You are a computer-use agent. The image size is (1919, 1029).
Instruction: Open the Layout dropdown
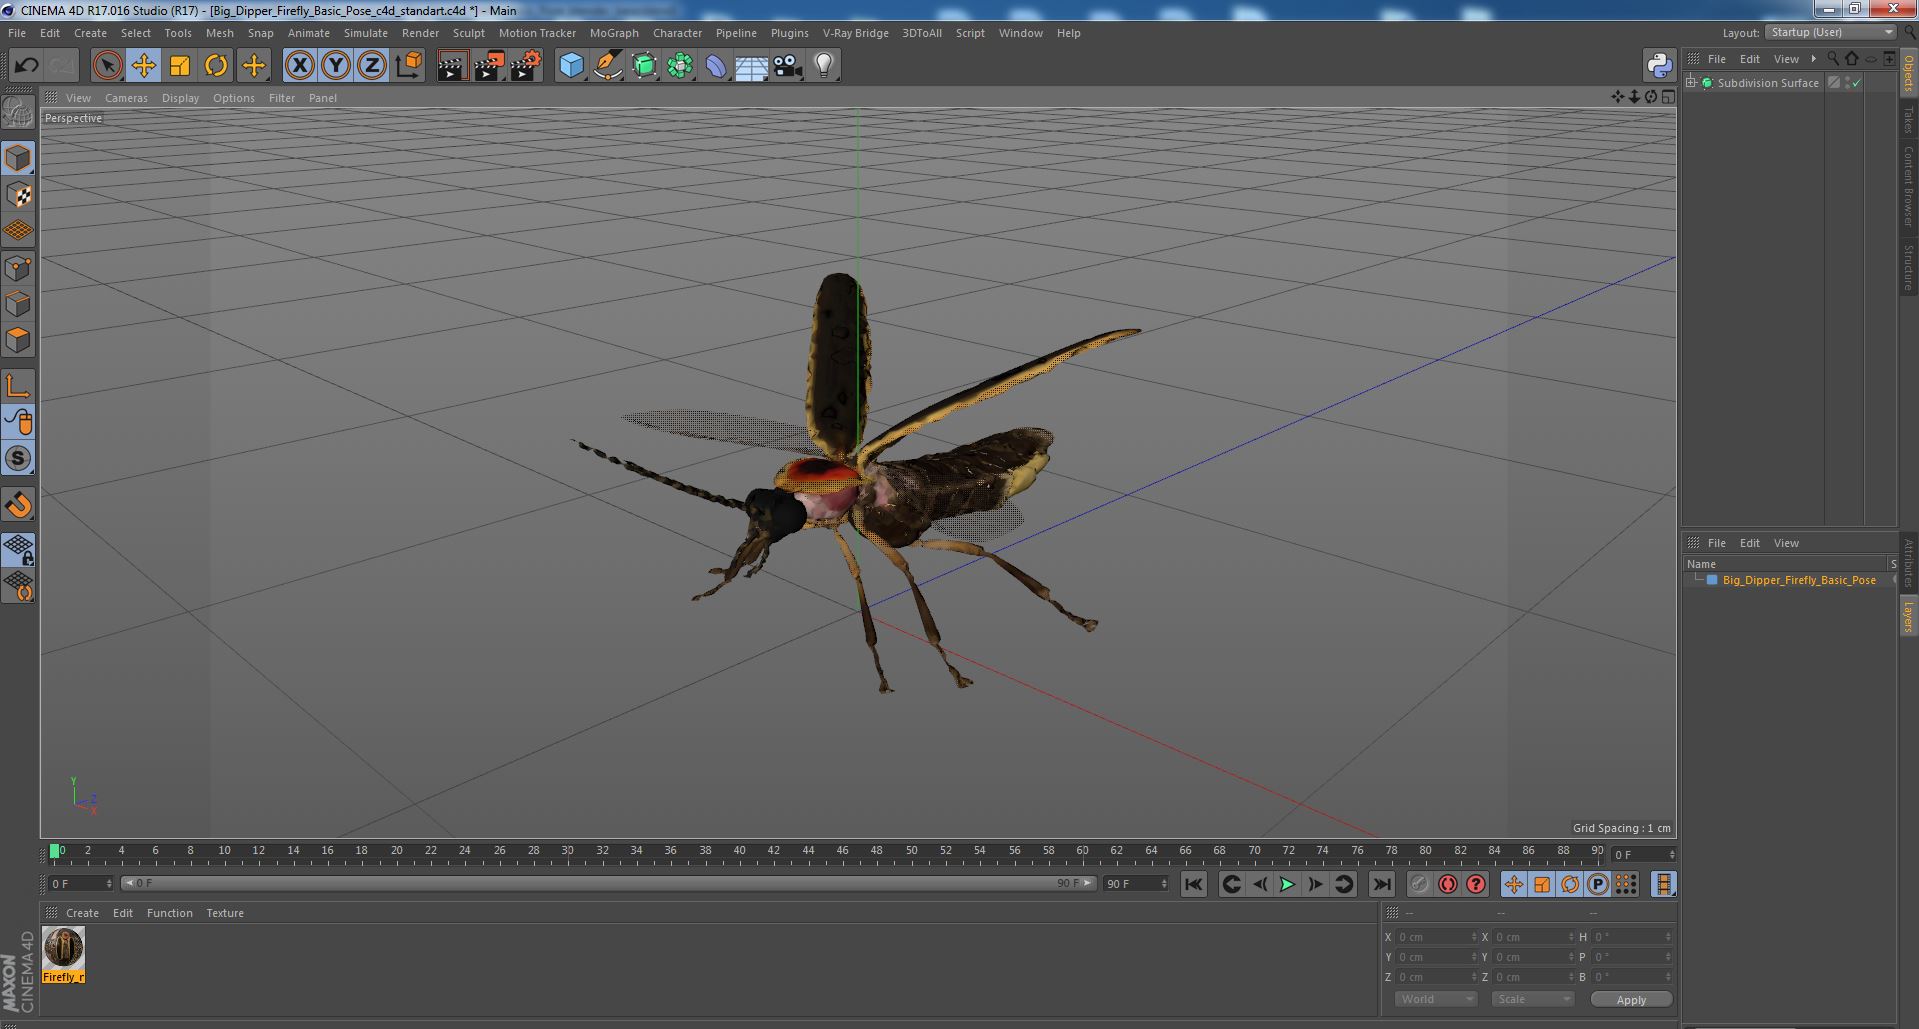pyautogui.click(x=1831, y=32)
